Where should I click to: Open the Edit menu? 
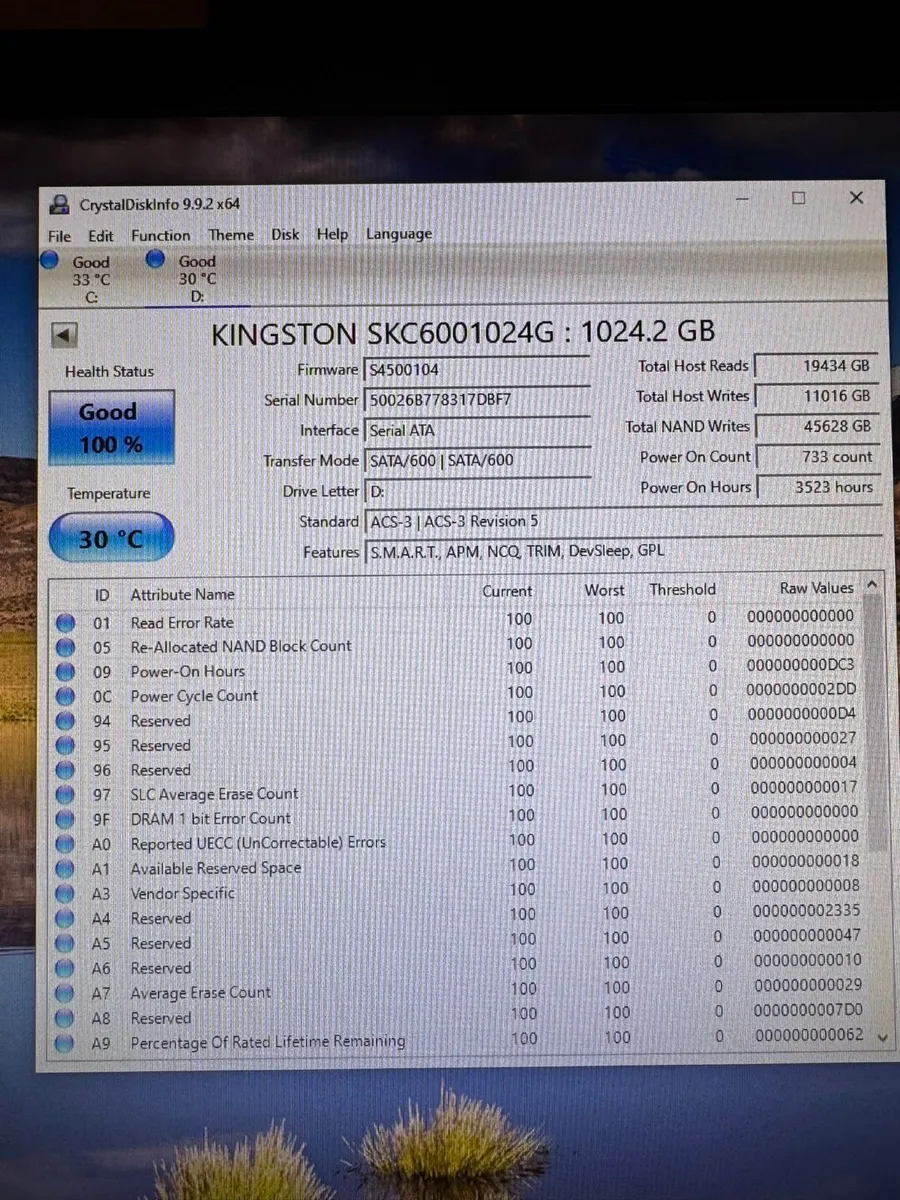tap(100, 236)
